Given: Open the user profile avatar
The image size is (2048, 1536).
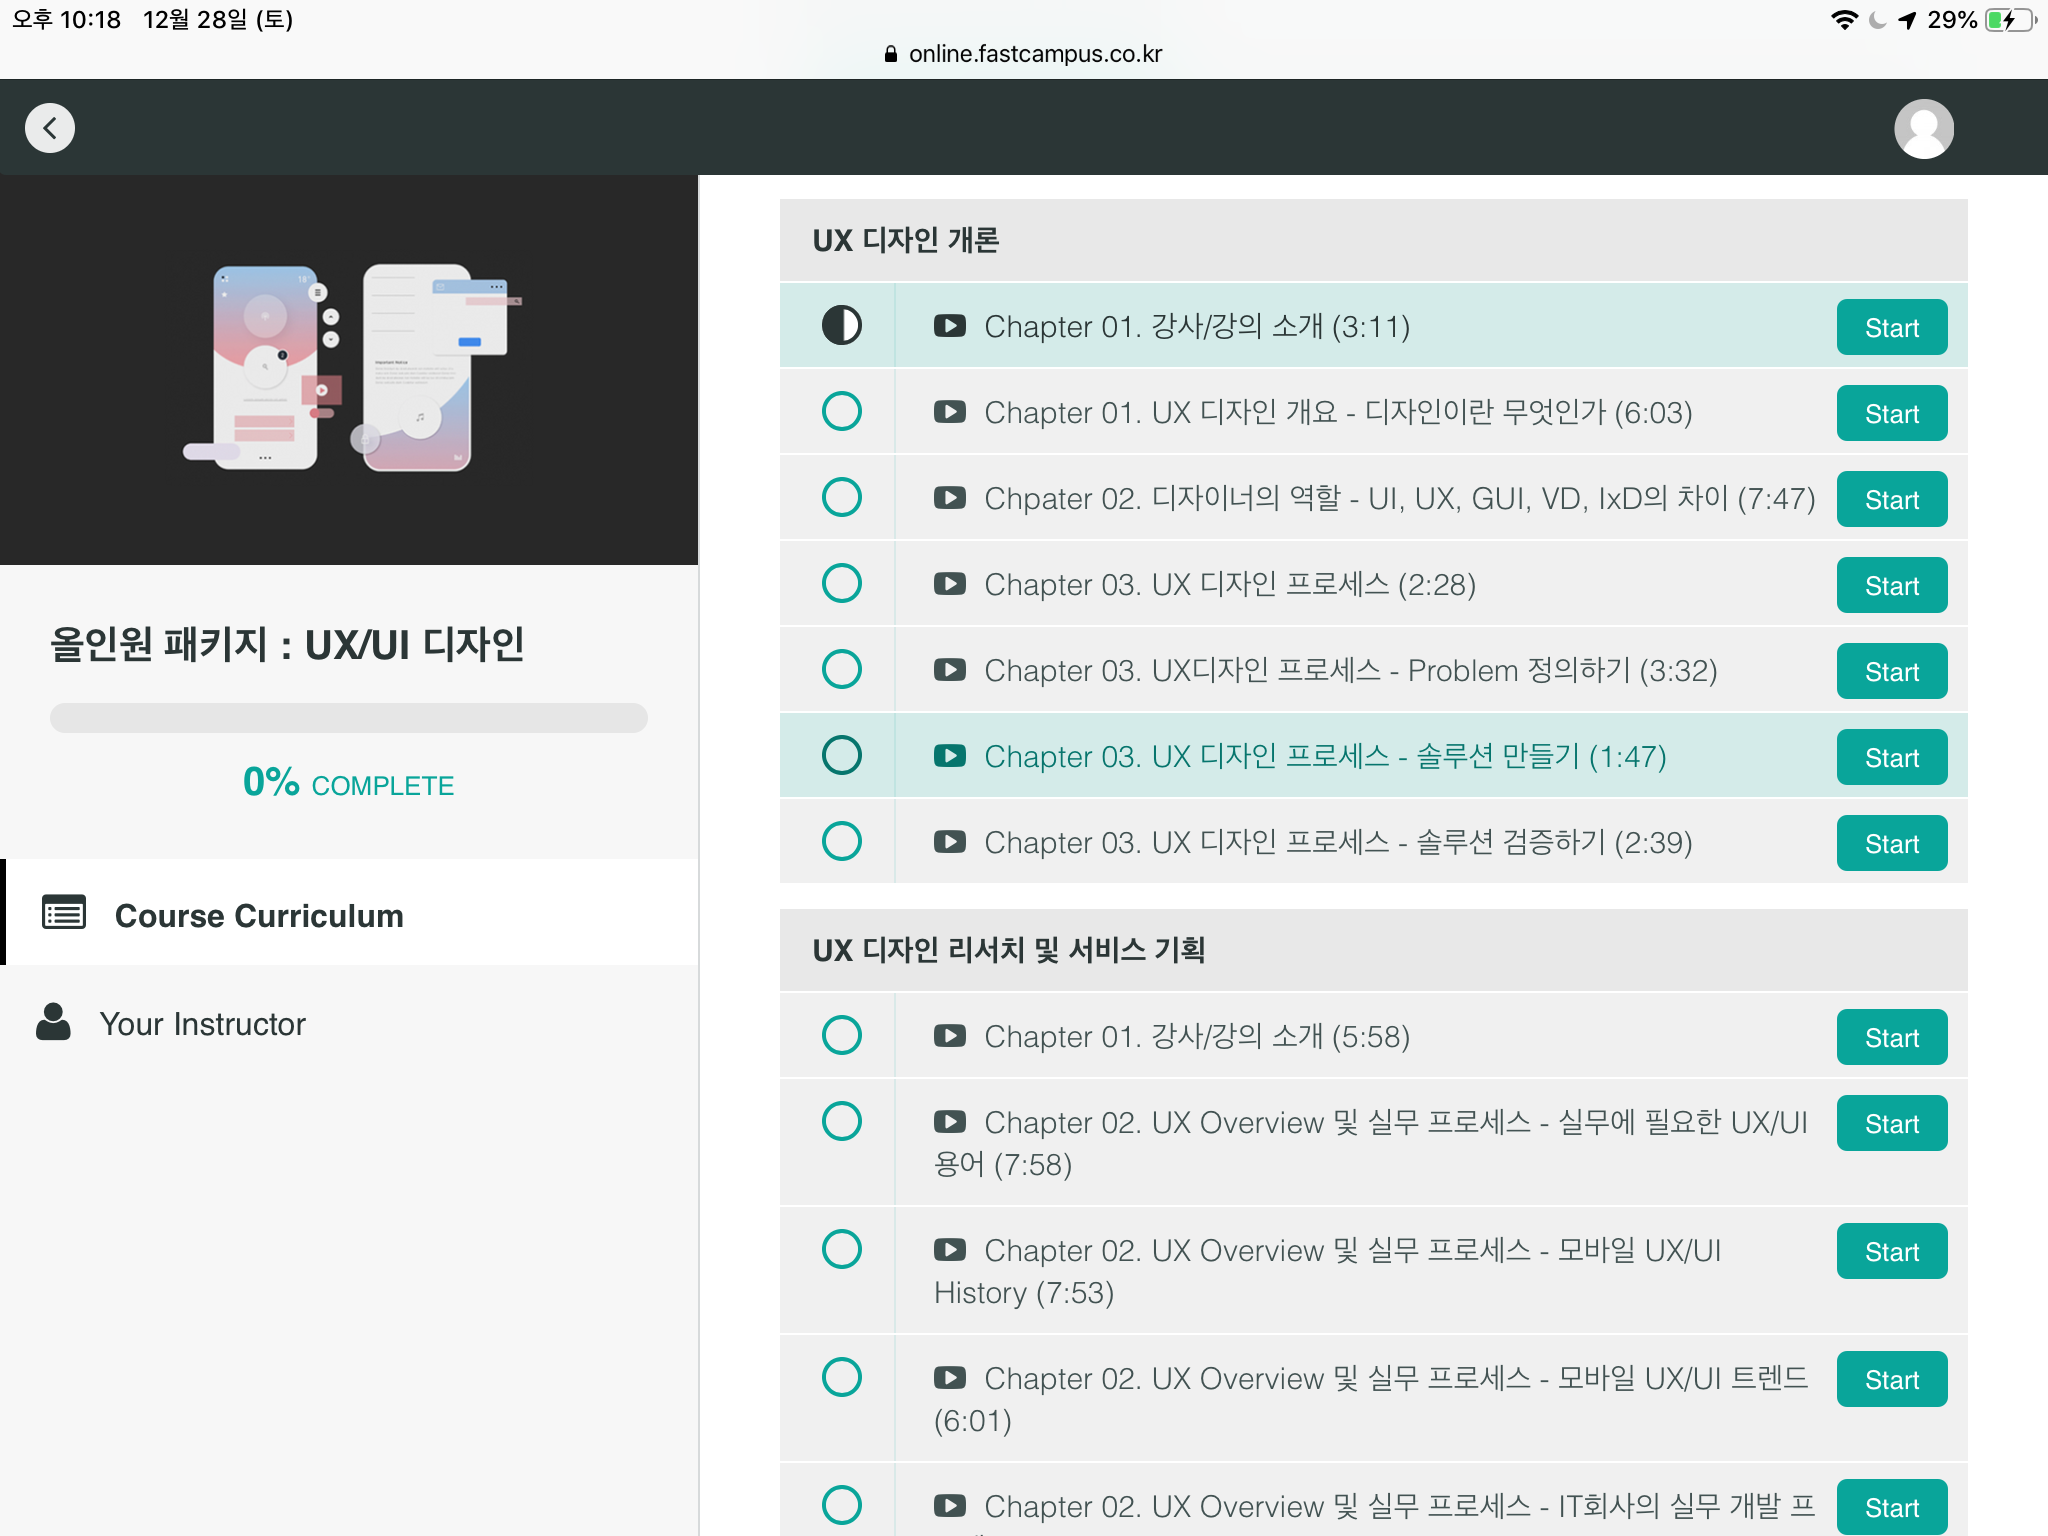Looking at the screenshot, I should point(1923,129).
